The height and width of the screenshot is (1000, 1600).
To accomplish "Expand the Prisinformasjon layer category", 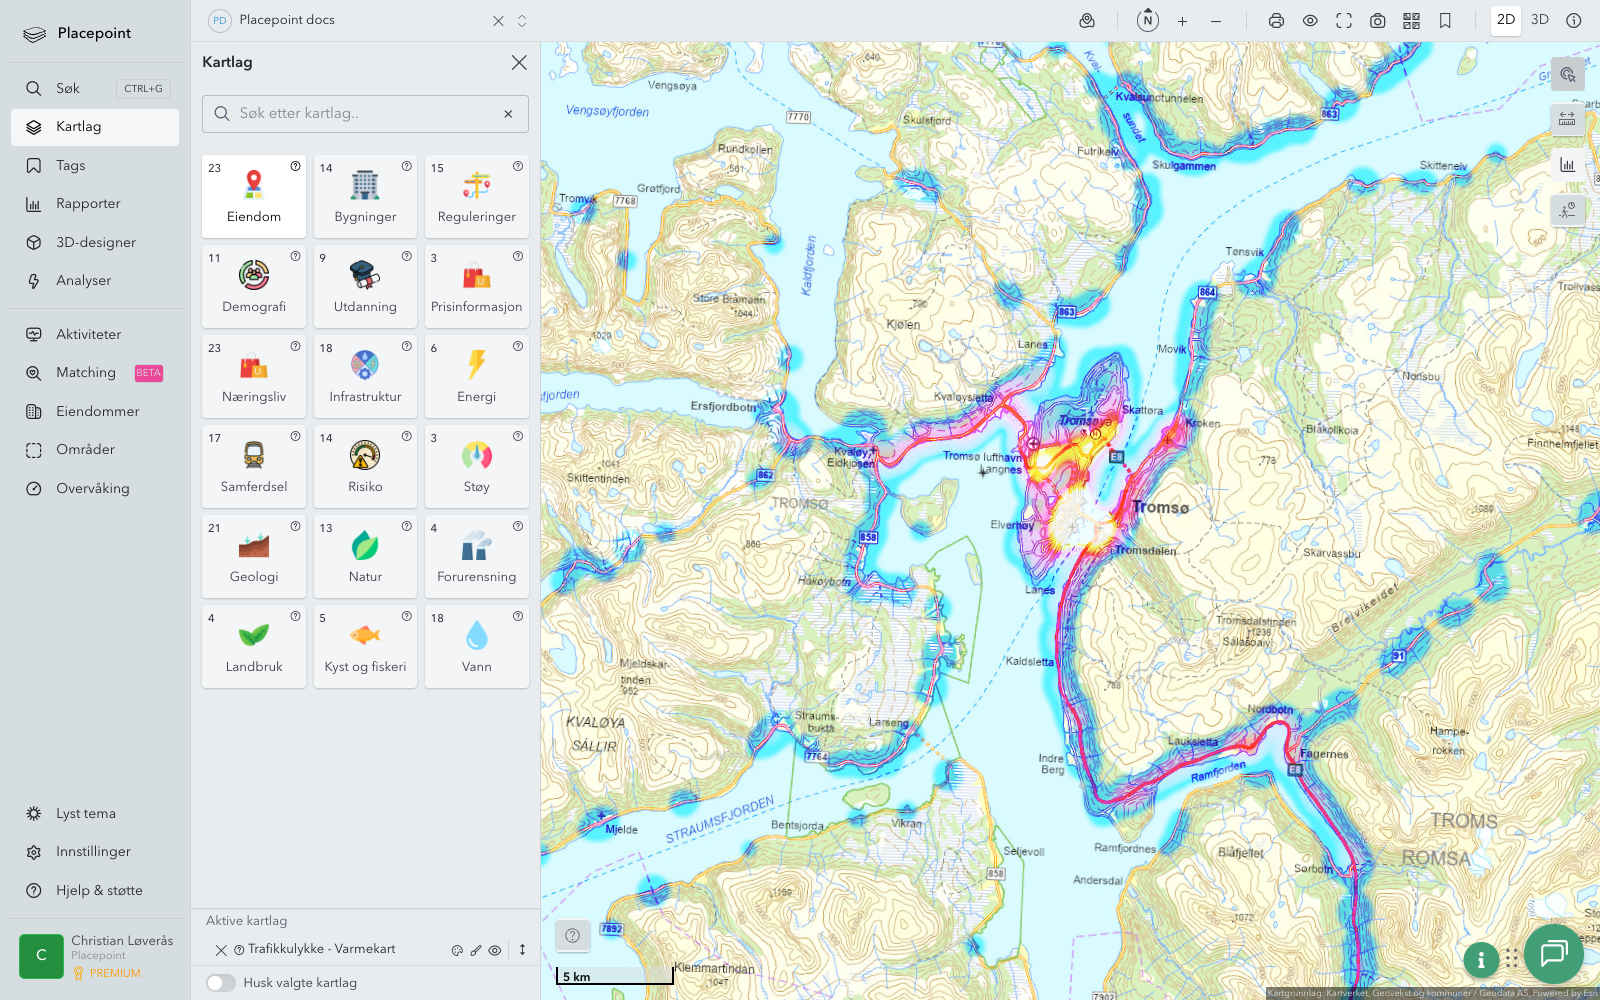I will [477, 286].
